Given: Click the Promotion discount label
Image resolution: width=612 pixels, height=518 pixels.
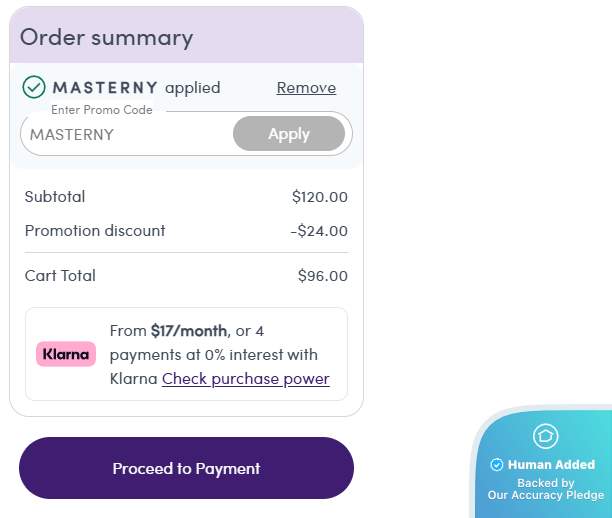Looking at the screenshot, I should pos(95,231).
